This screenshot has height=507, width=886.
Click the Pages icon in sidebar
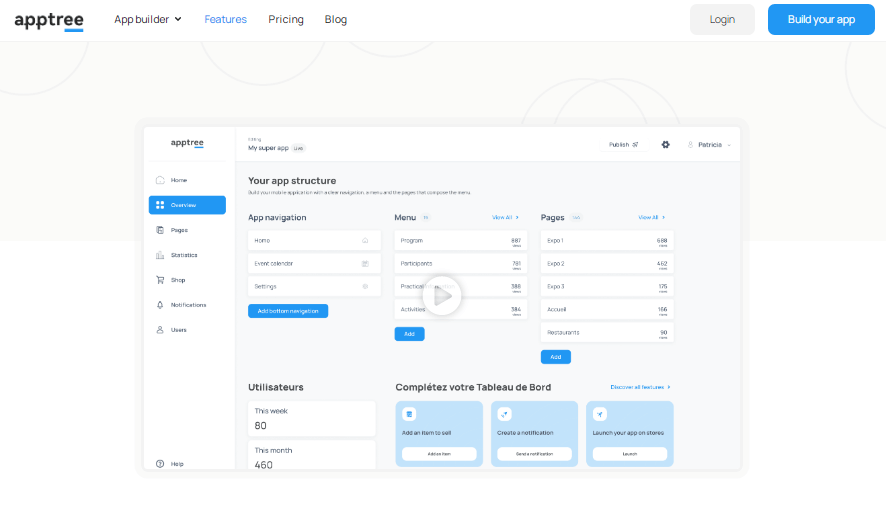point(160,230)
